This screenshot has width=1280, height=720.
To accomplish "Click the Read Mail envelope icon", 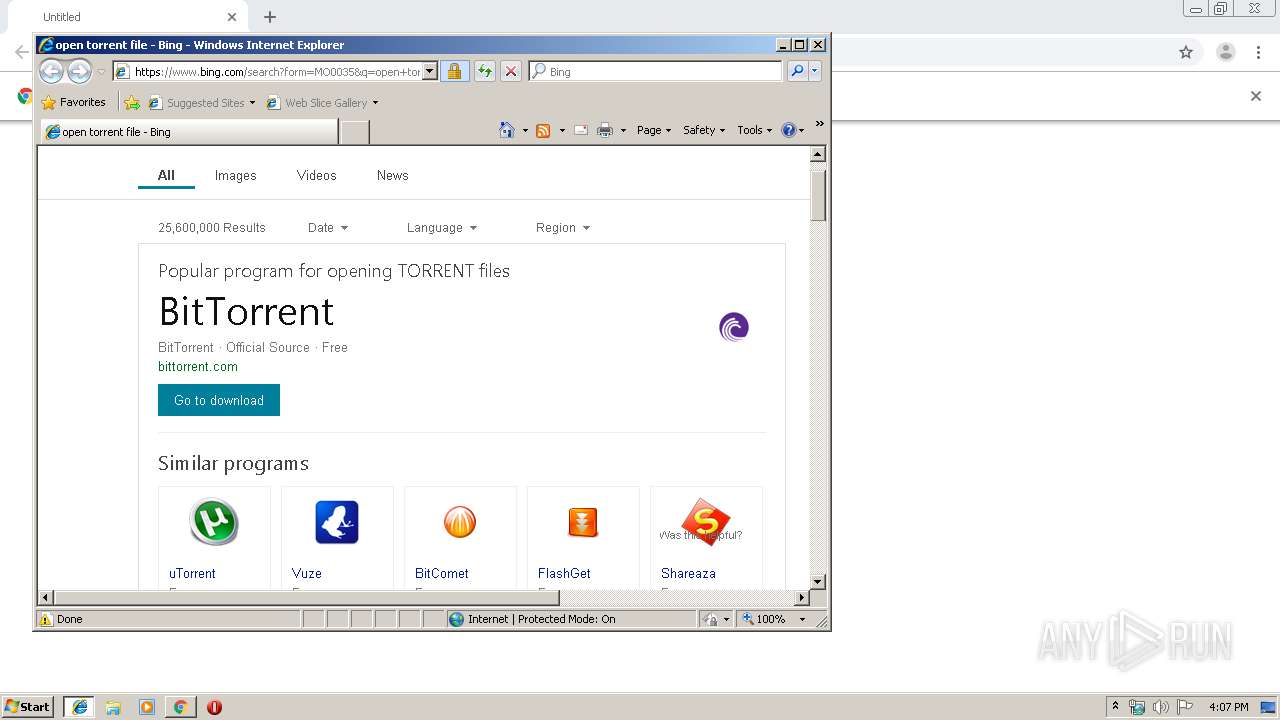I will [x=580, y=130].
